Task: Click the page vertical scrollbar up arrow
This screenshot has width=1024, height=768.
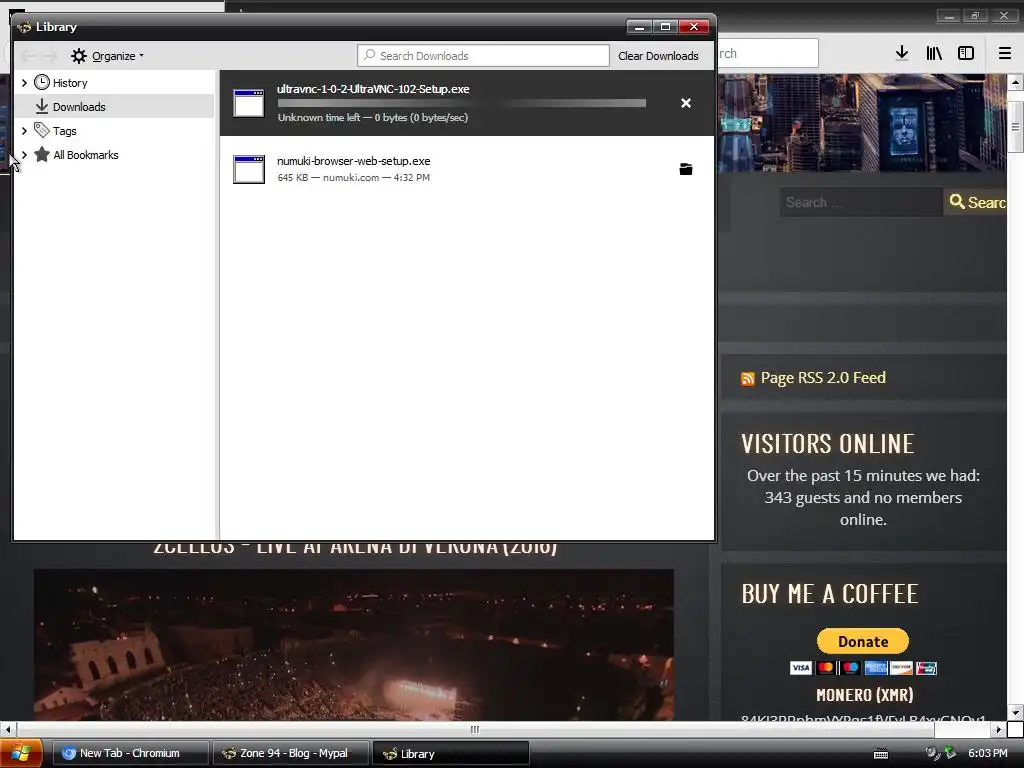Action: click(x=1015, y=82)
